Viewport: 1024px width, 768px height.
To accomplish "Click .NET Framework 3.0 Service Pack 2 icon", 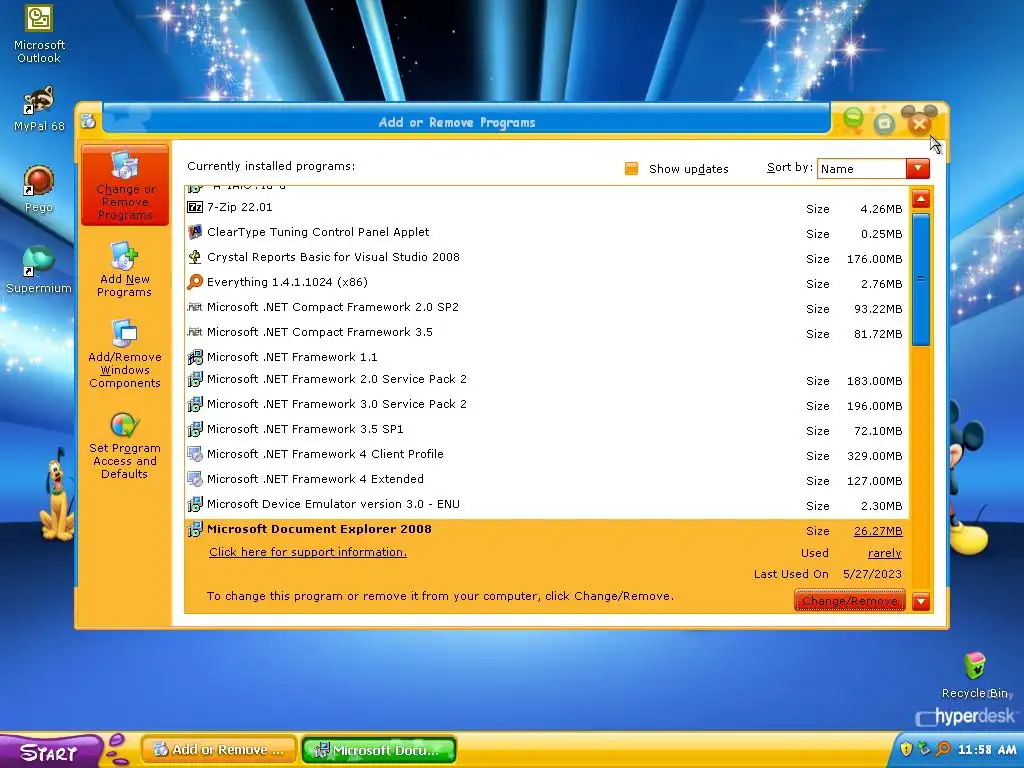I will click(195, 404).
